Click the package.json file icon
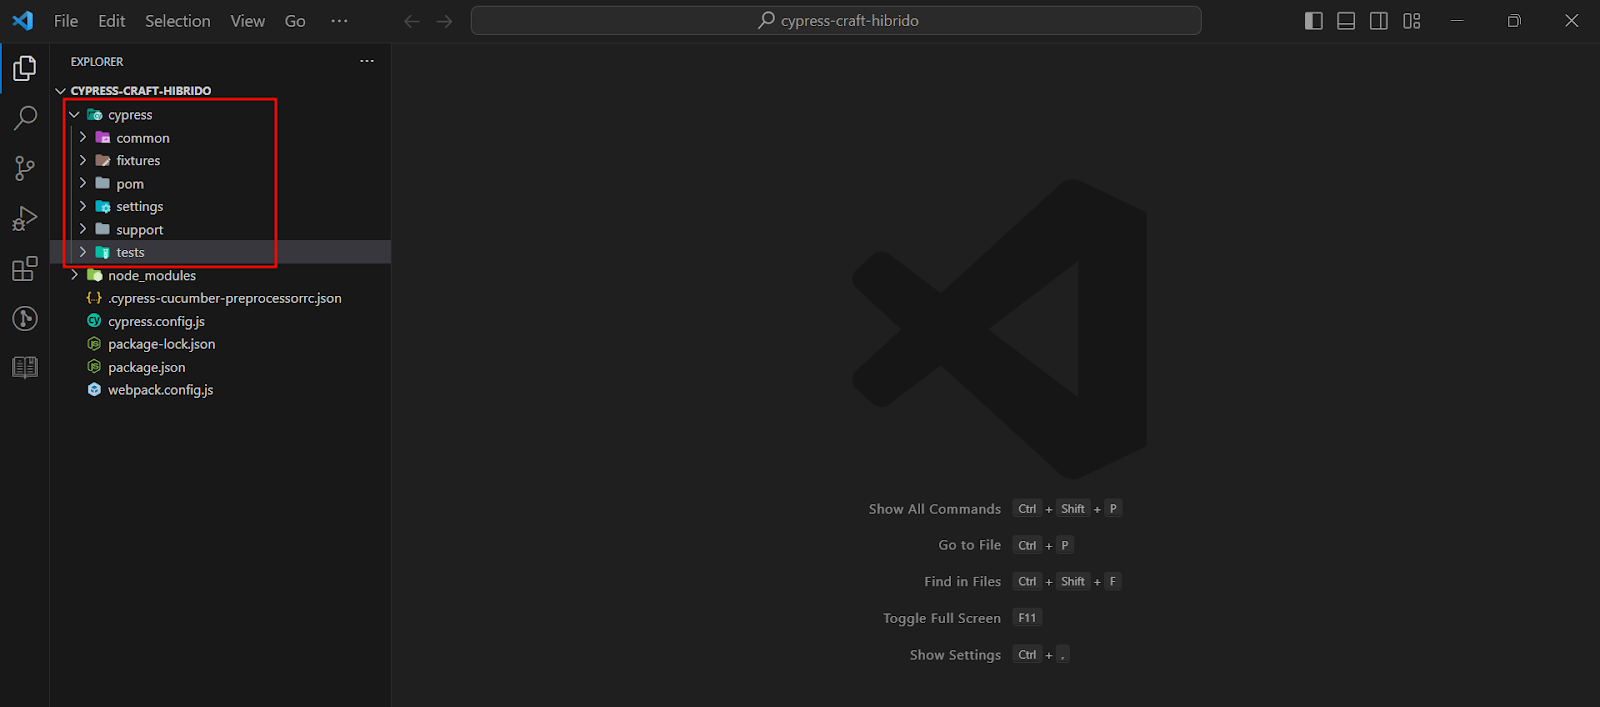 pos(94,367)
